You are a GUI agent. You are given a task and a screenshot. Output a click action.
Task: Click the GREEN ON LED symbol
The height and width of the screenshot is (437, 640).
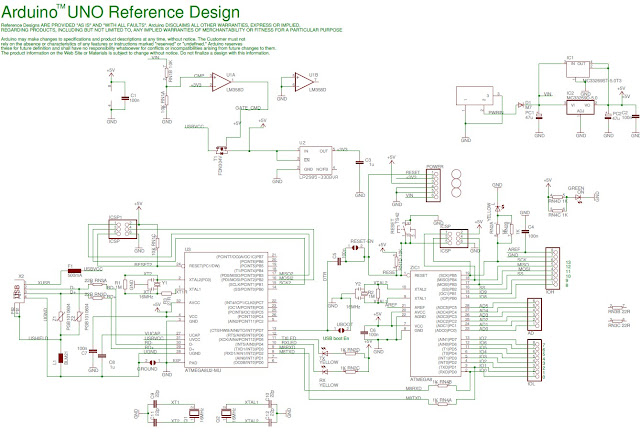(578, 197)
